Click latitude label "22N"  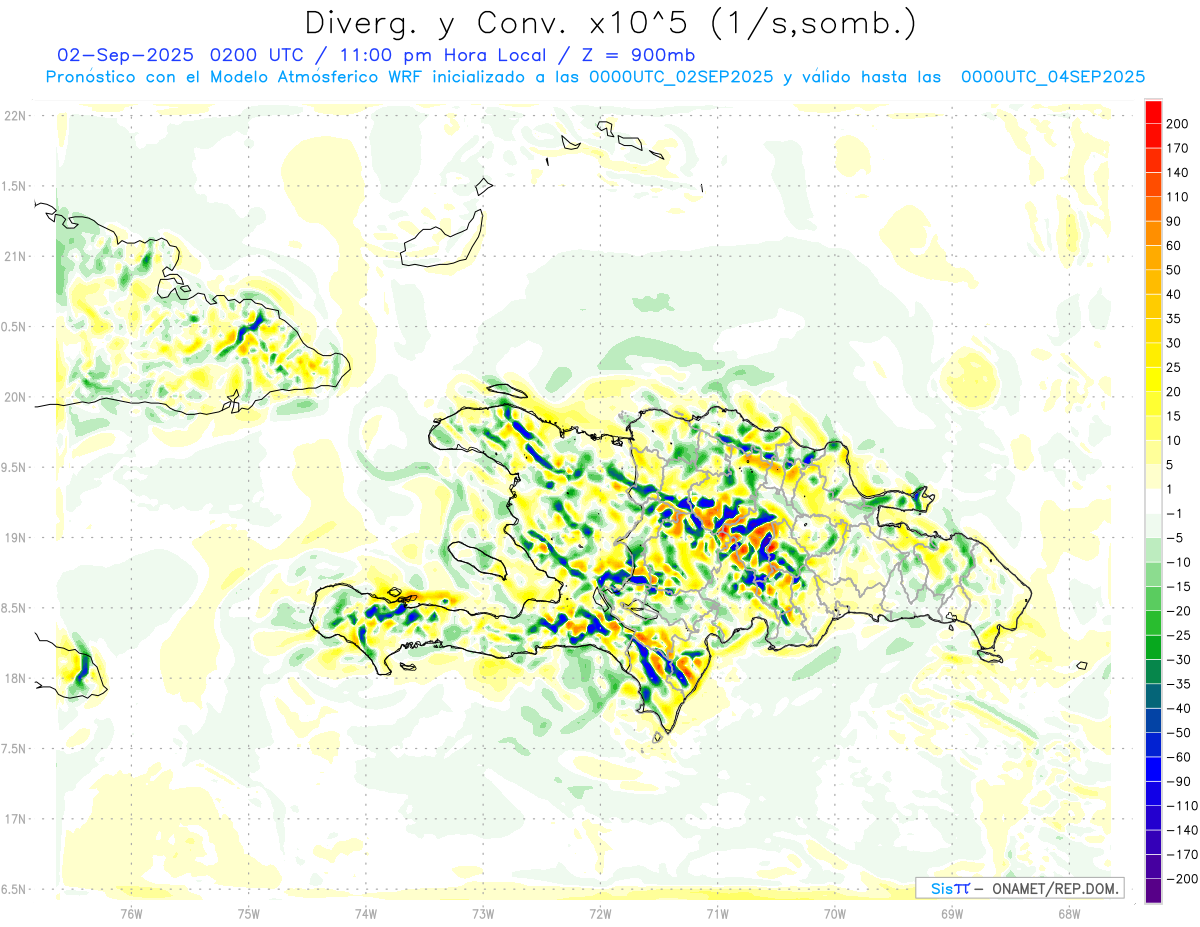tap(15, 115)
